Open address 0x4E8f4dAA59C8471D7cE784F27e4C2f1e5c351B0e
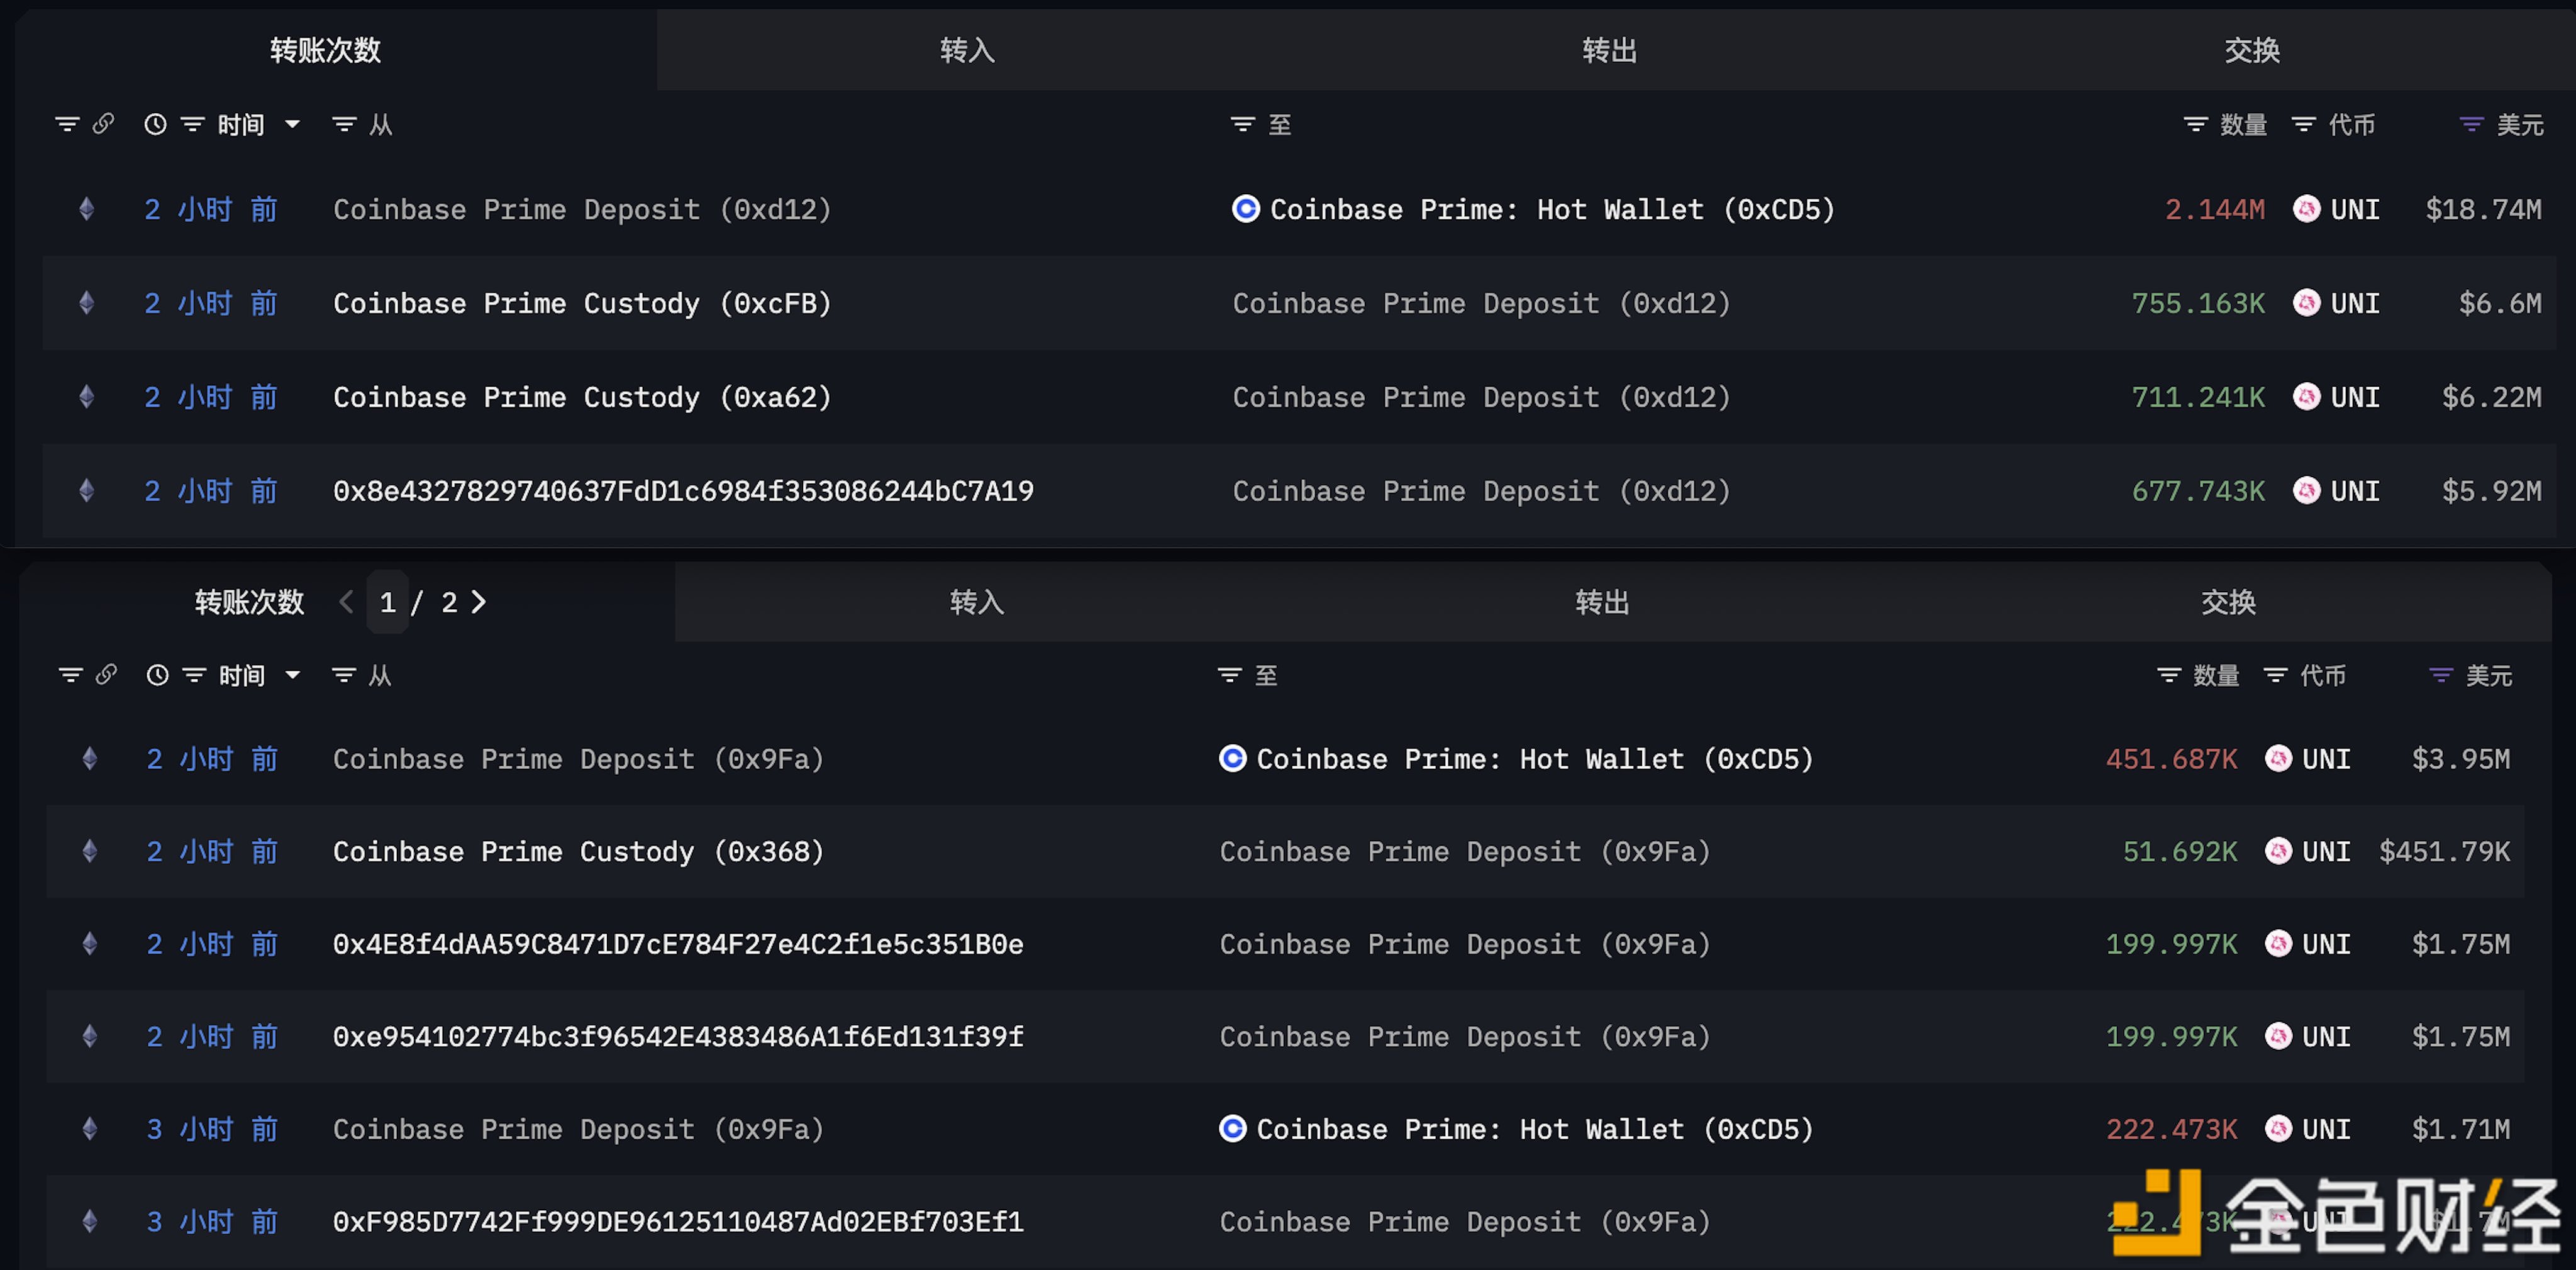 point(678,943)
